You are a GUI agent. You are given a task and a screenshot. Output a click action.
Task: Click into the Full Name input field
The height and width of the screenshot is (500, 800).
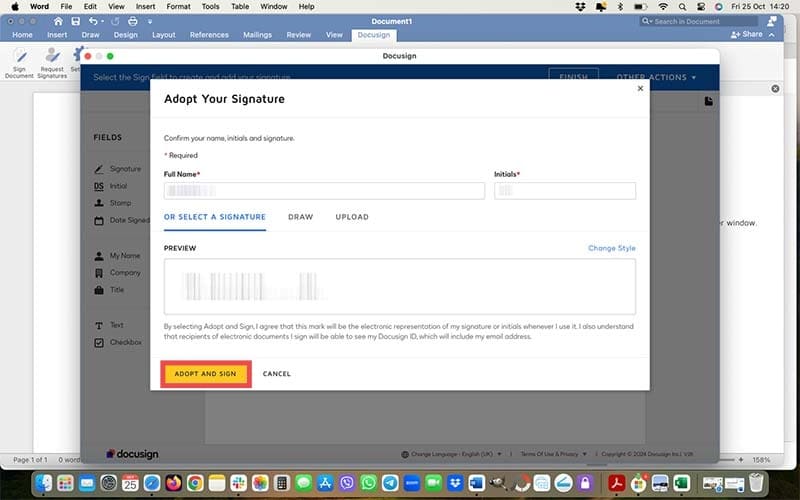324,191
